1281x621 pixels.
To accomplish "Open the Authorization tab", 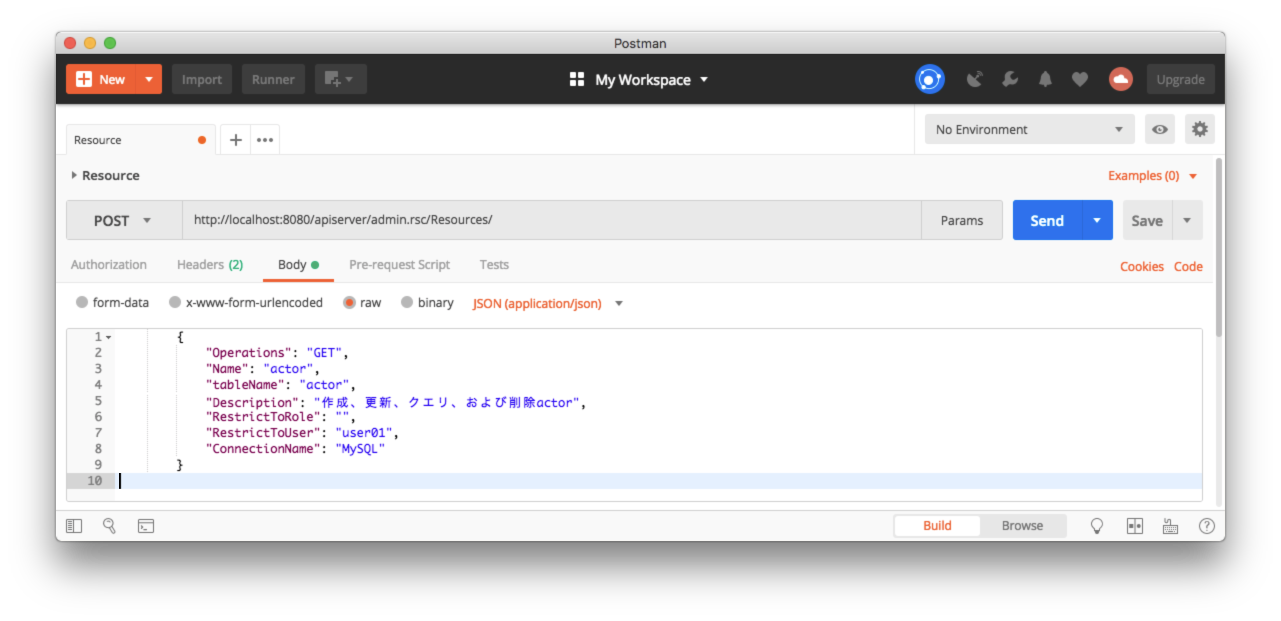I will click(109, 265).
